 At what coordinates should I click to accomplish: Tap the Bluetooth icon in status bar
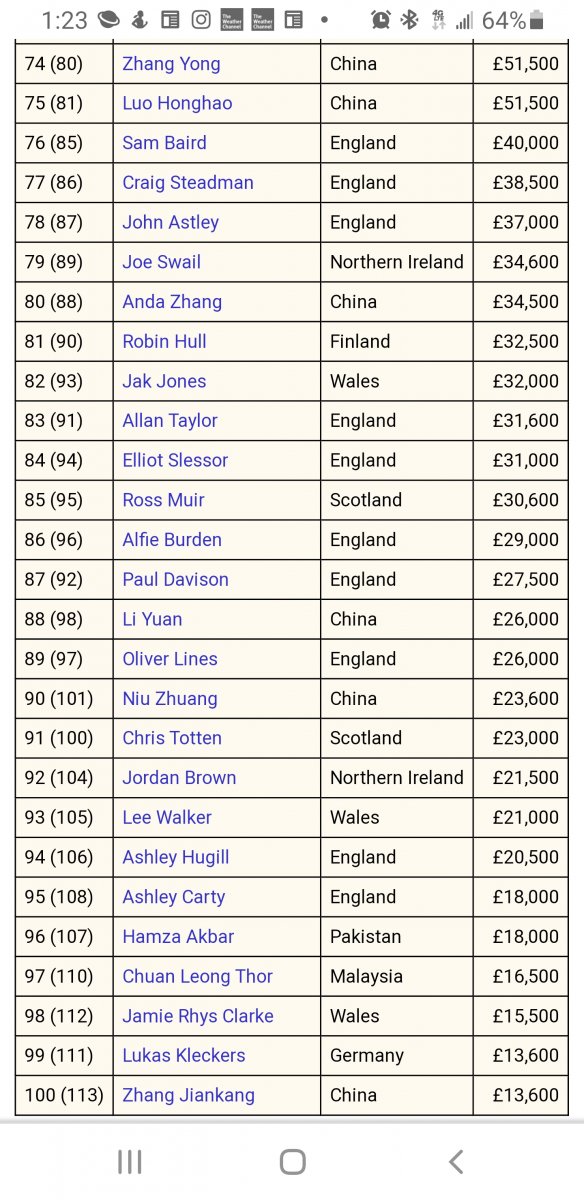pos(409,20)
